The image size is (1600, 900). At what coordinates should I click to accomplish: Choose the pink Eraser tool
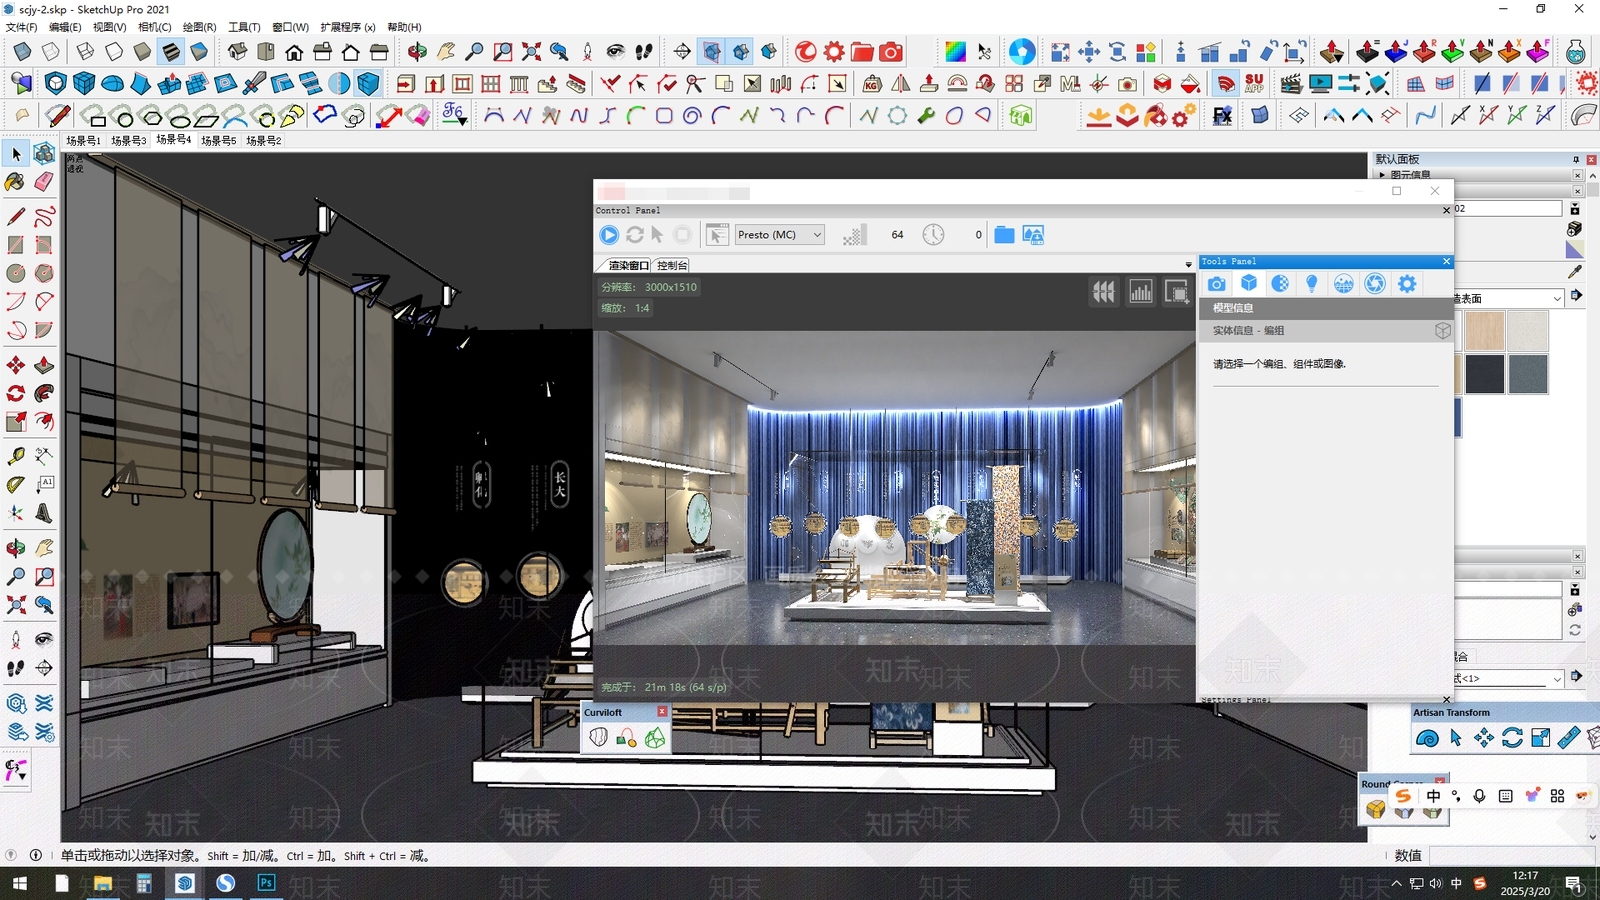[44, 182]
